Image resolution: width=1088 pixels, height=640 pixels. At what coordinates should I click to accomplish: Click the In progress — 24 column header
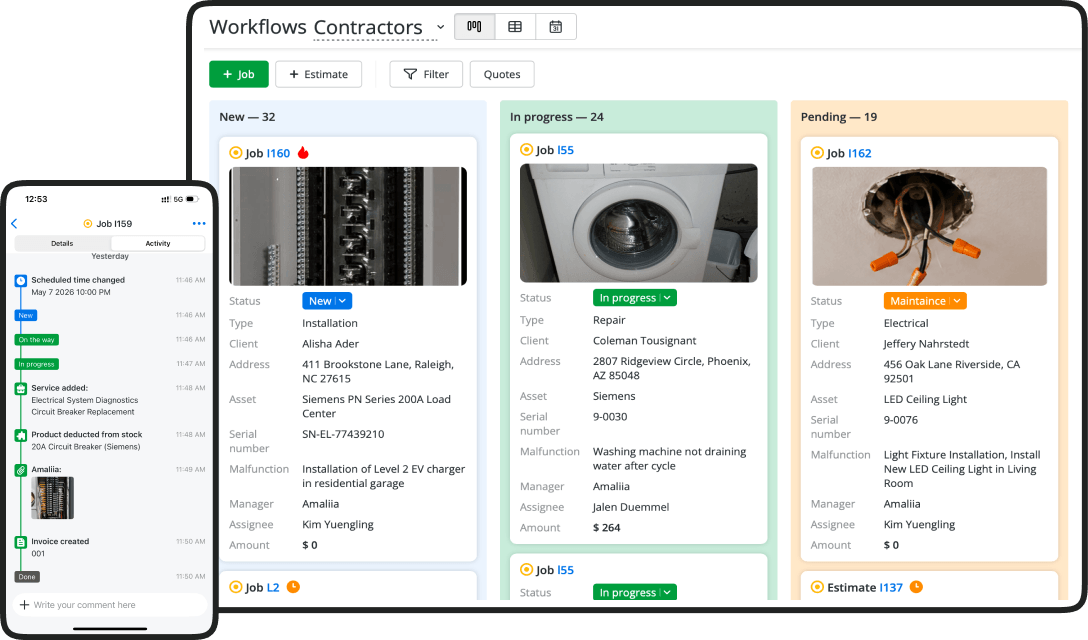click(x=556, y=117)
